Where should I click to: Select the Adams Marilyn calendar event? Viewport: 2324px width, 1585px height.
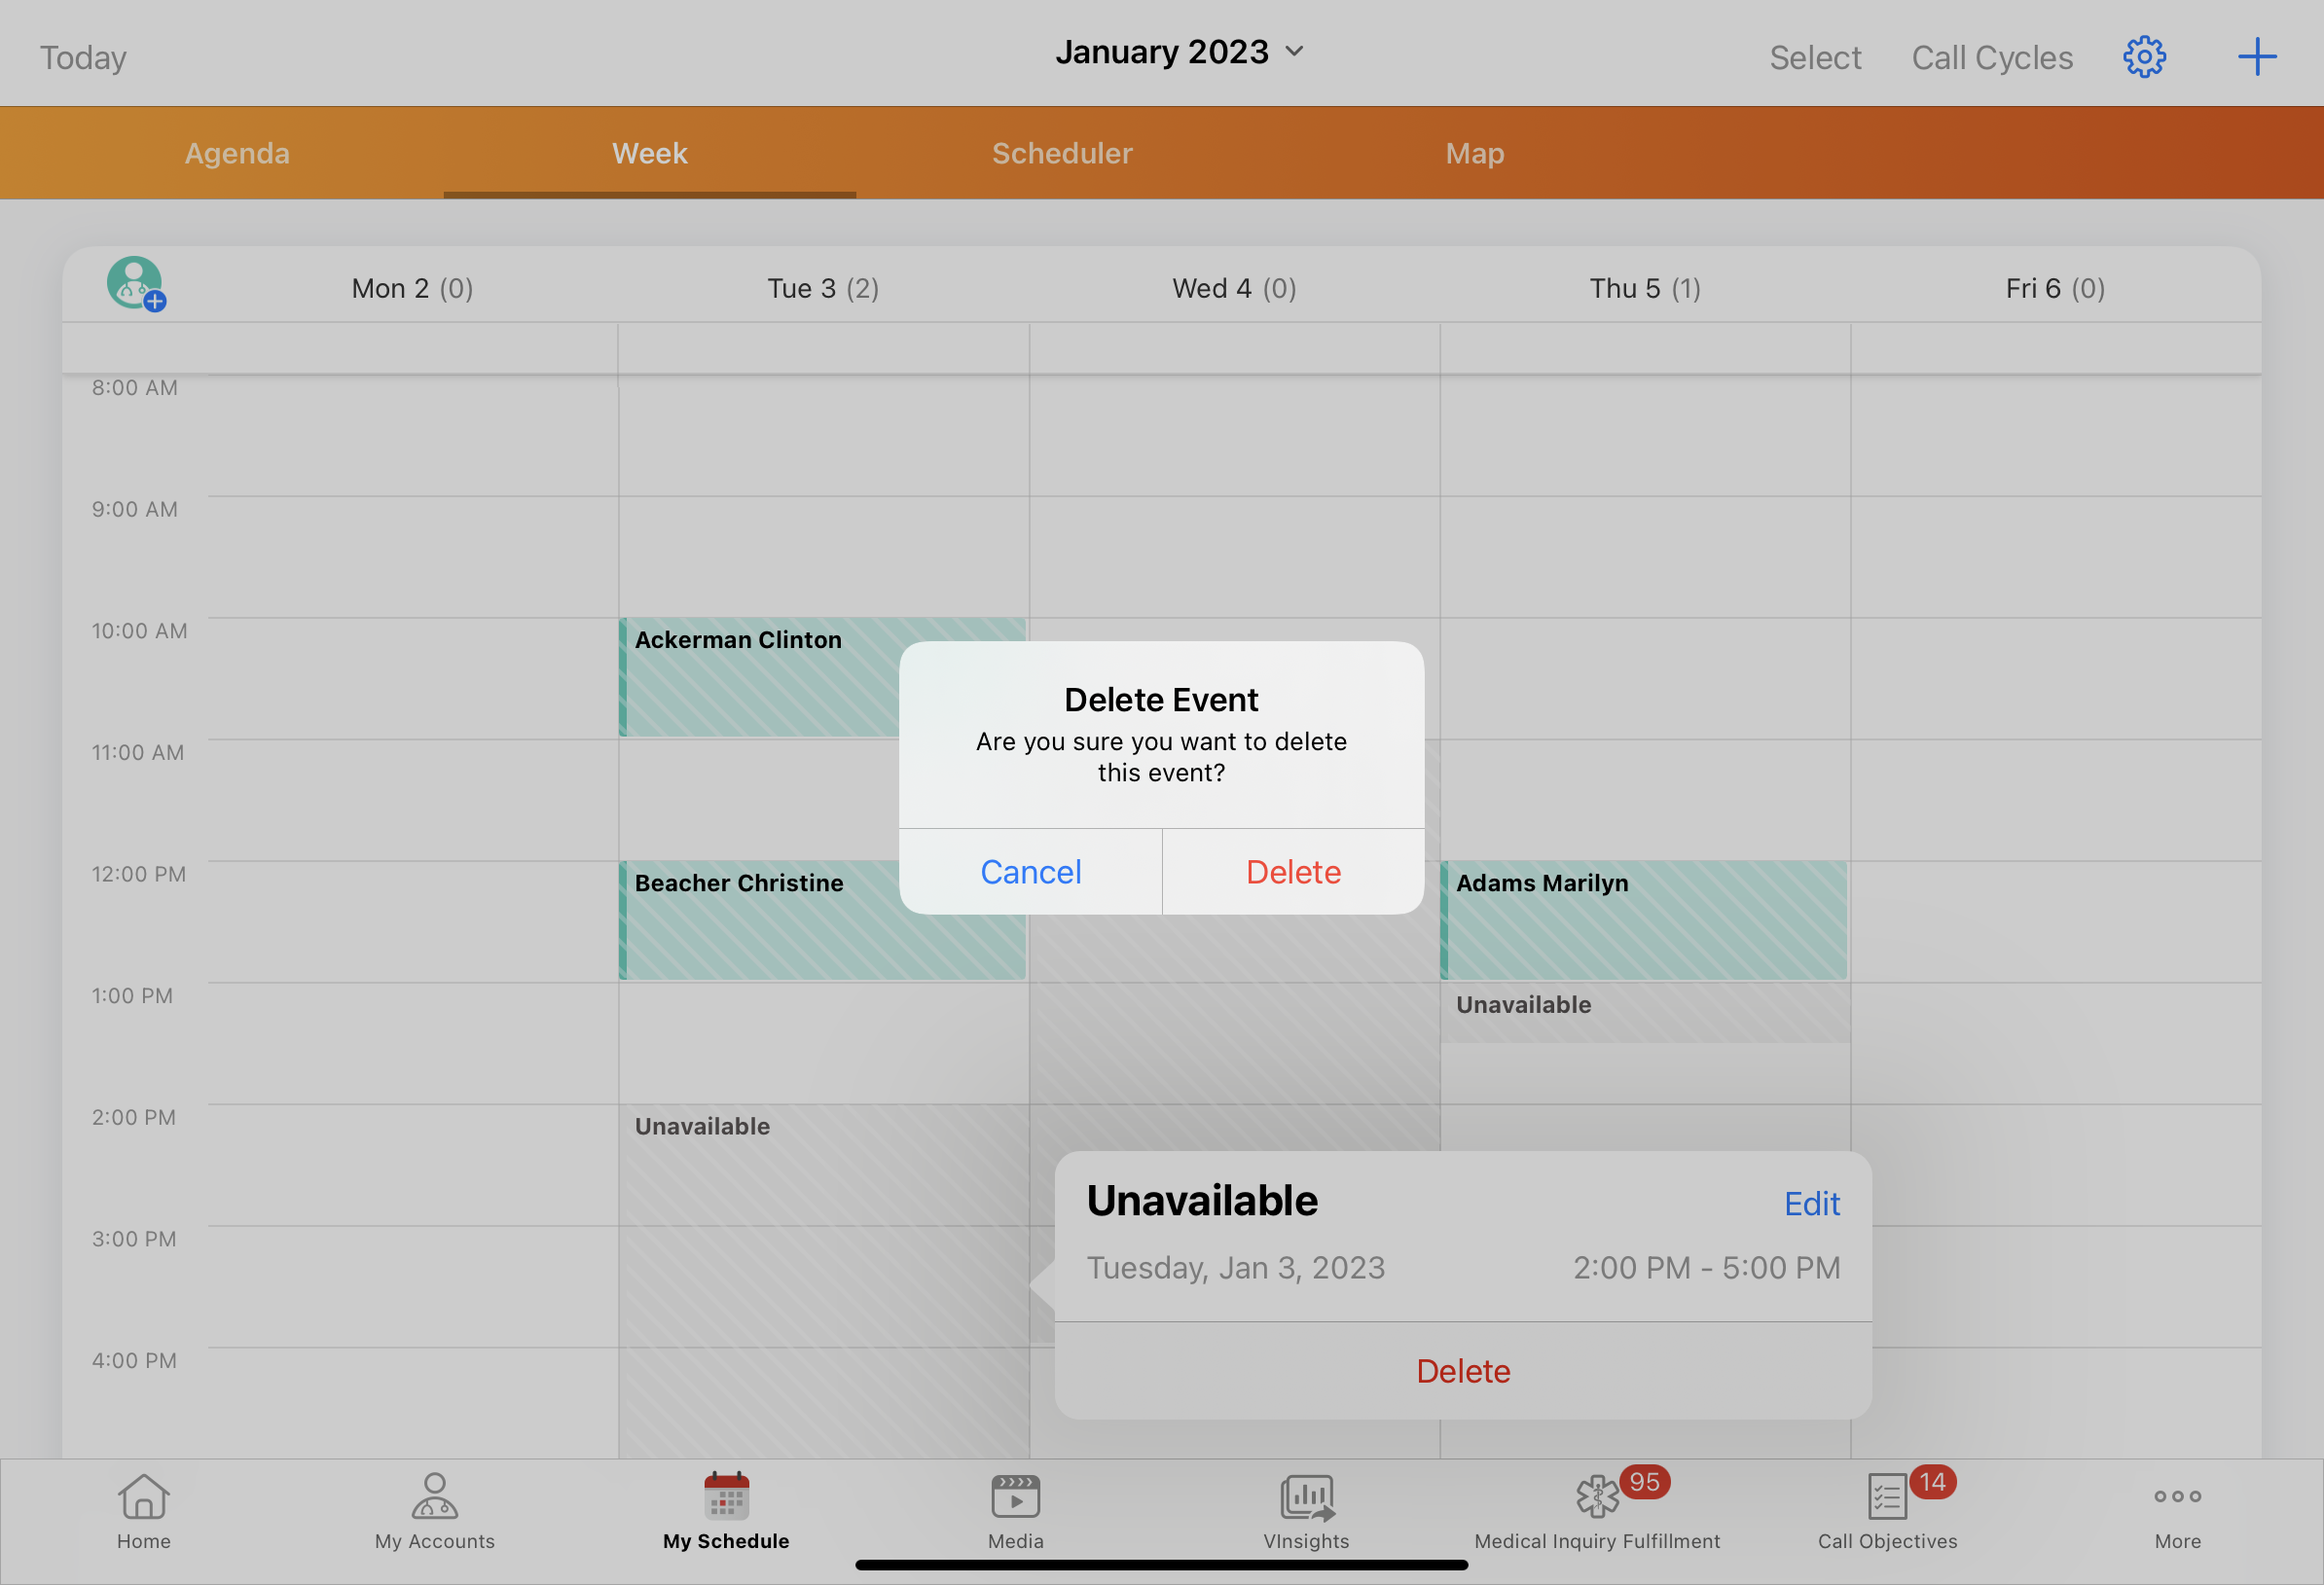click(1644, 920)
